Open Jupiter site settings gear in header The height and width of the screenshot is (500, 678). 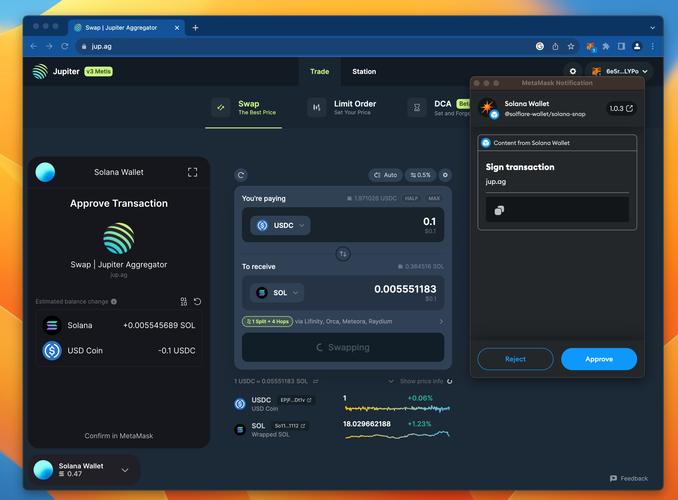(x=572, y=71)
